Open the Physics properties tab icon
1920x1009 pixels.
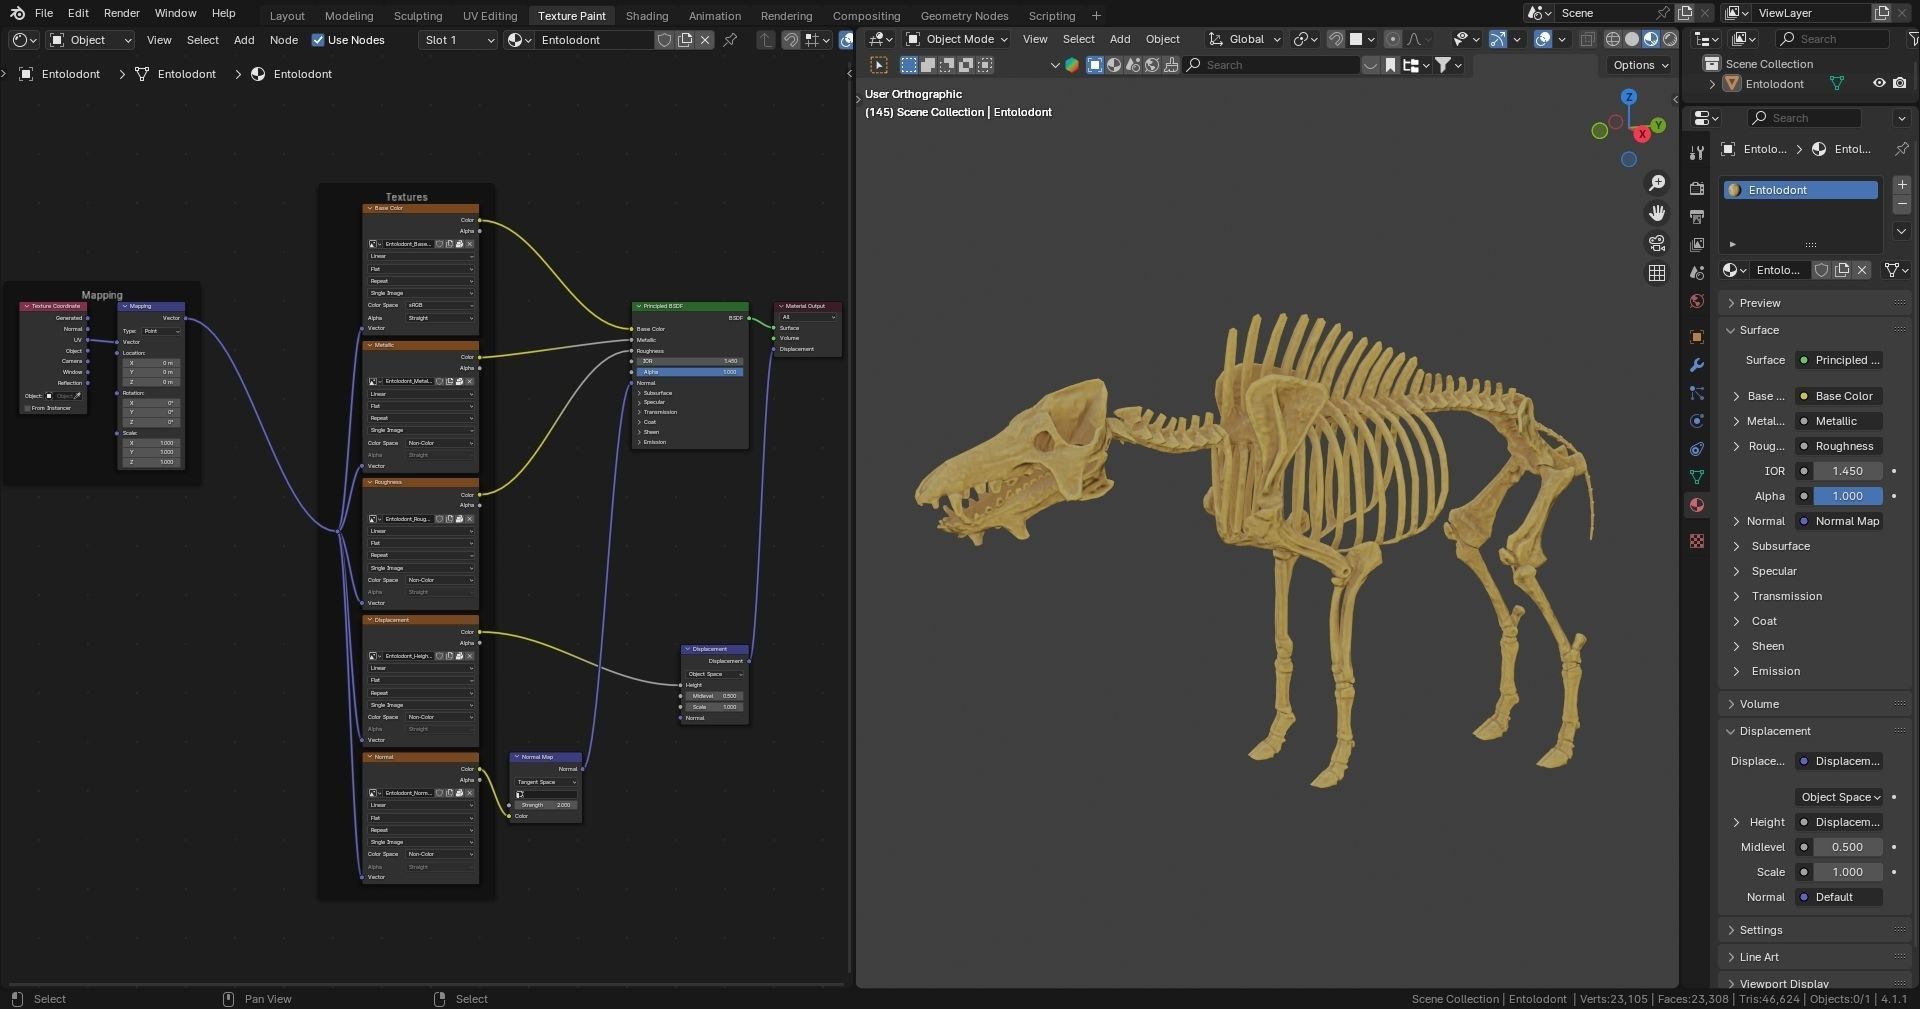[x=1696, y=421]
